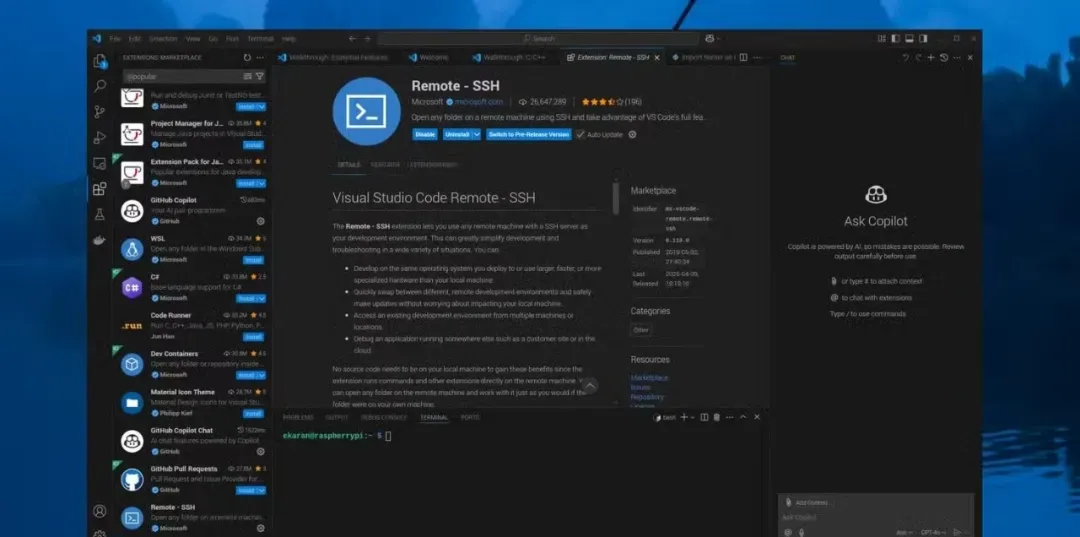Install the WSL extension
The width and height of the screenshot is (1080, 537).
[253, 260]
